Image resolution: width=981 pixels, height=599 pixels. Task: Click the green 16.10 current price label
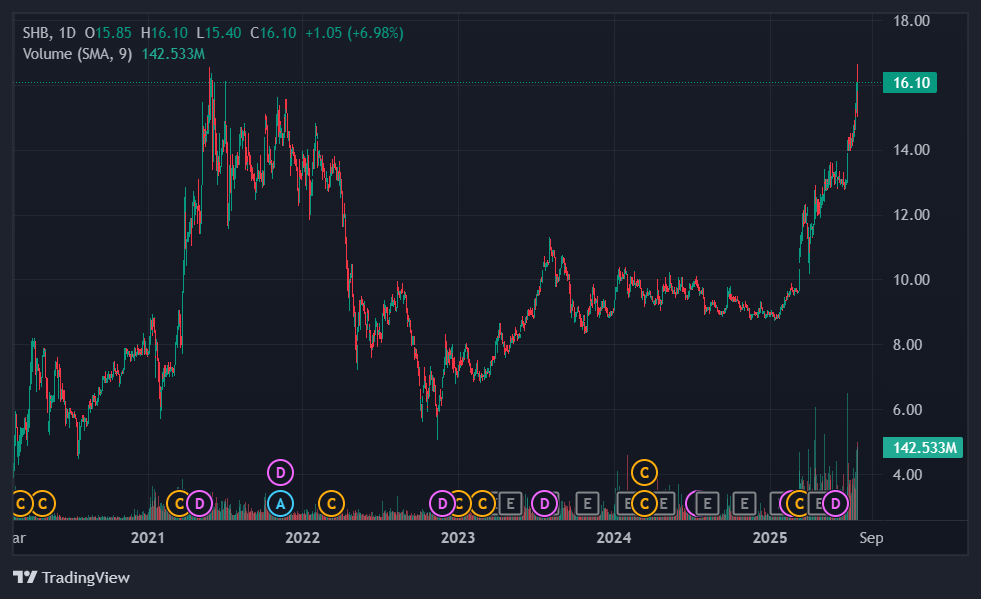(x=910, y=83)
